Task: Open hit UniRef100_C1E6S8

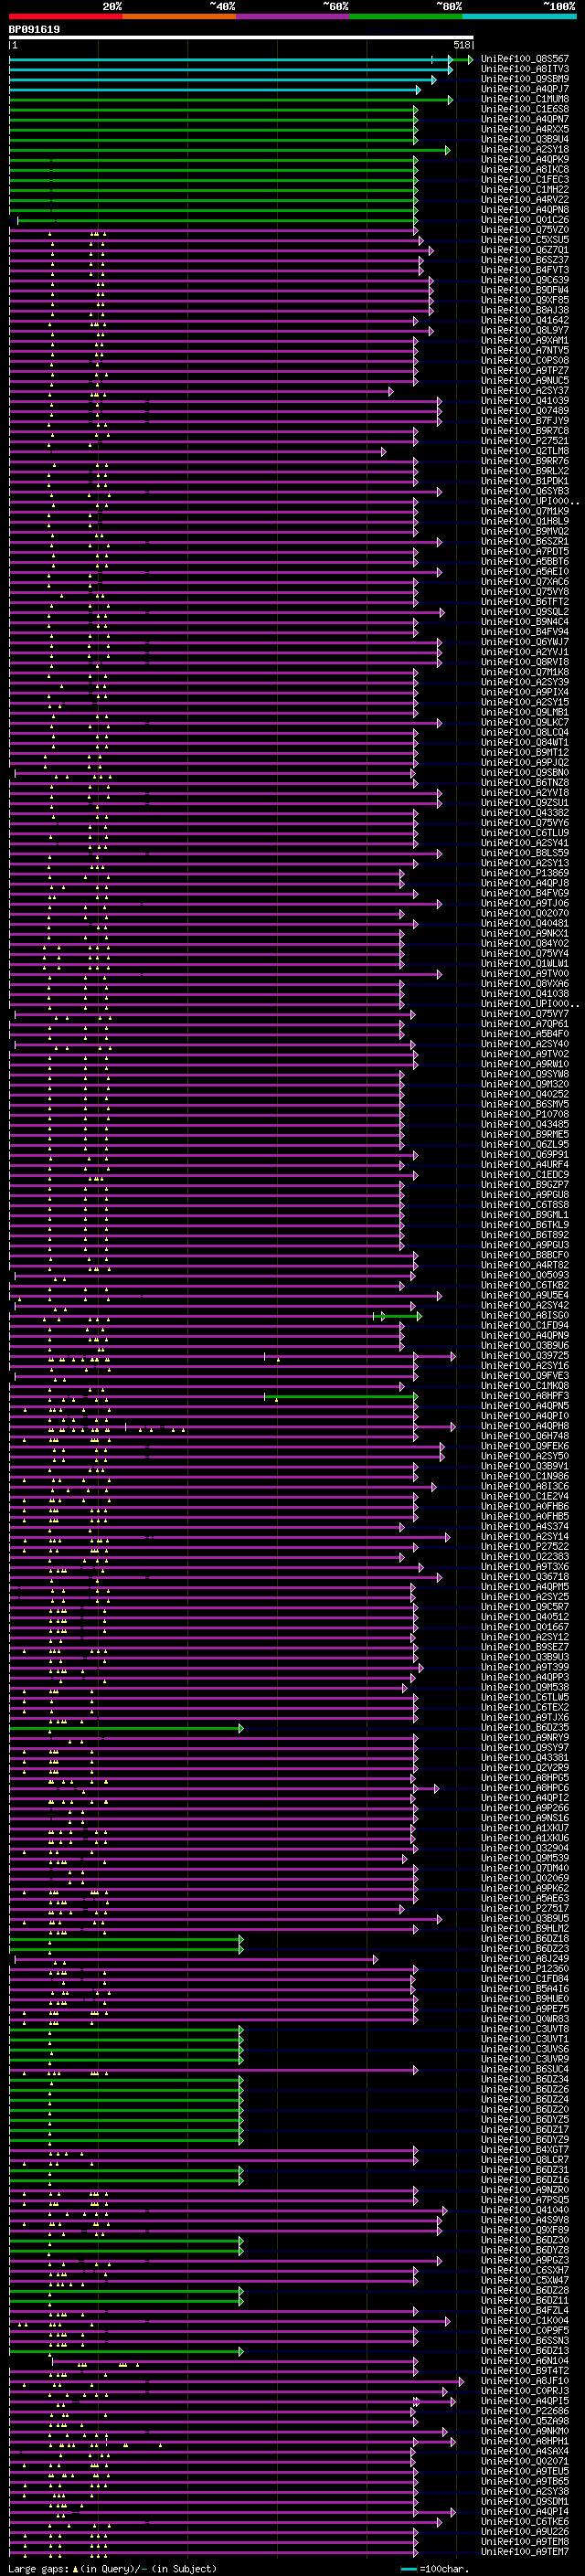Action: (525, 109)
